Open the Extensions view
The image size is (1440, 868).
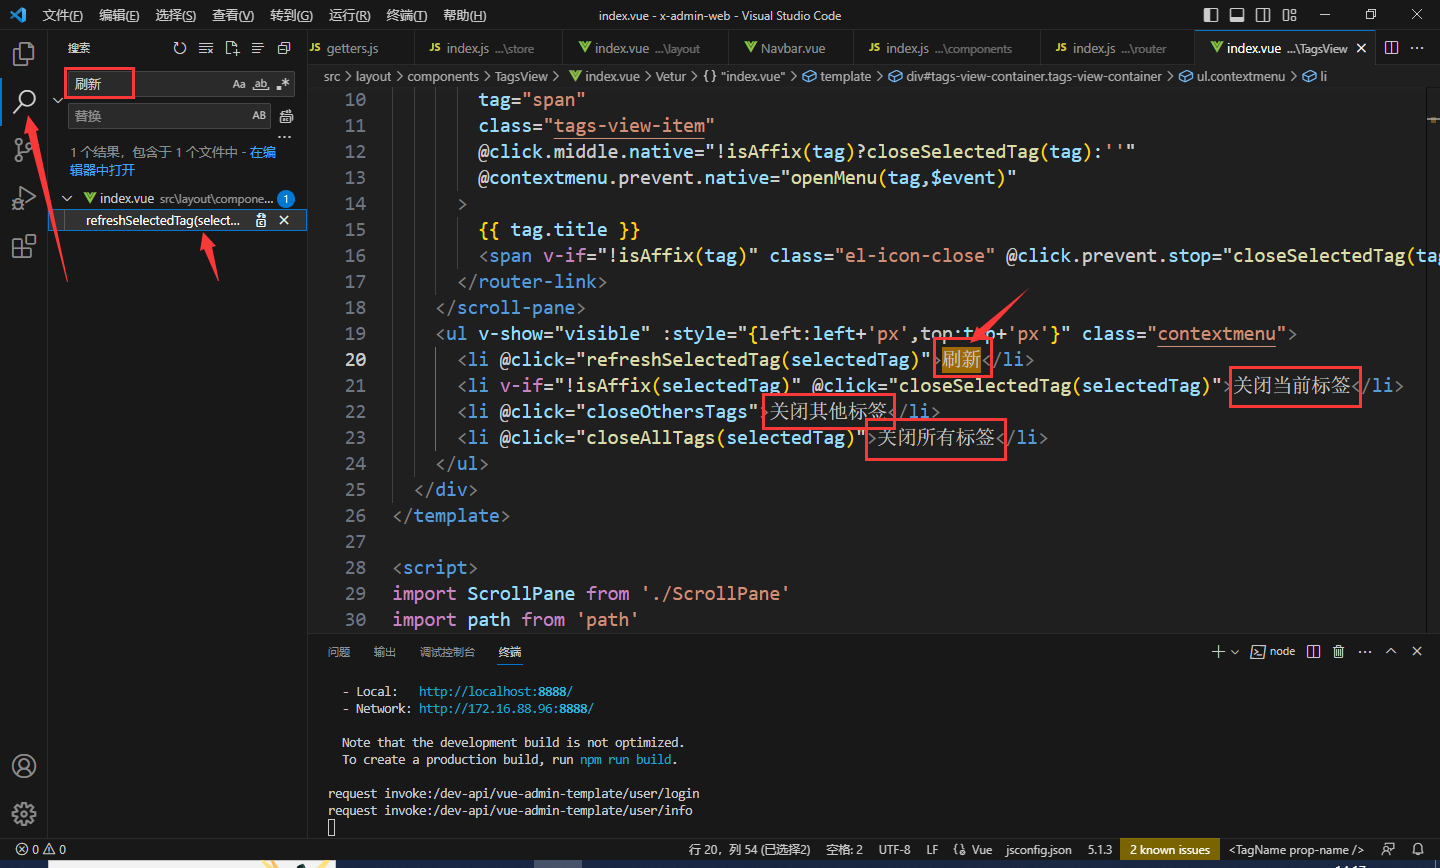click(x=24, y=247)
